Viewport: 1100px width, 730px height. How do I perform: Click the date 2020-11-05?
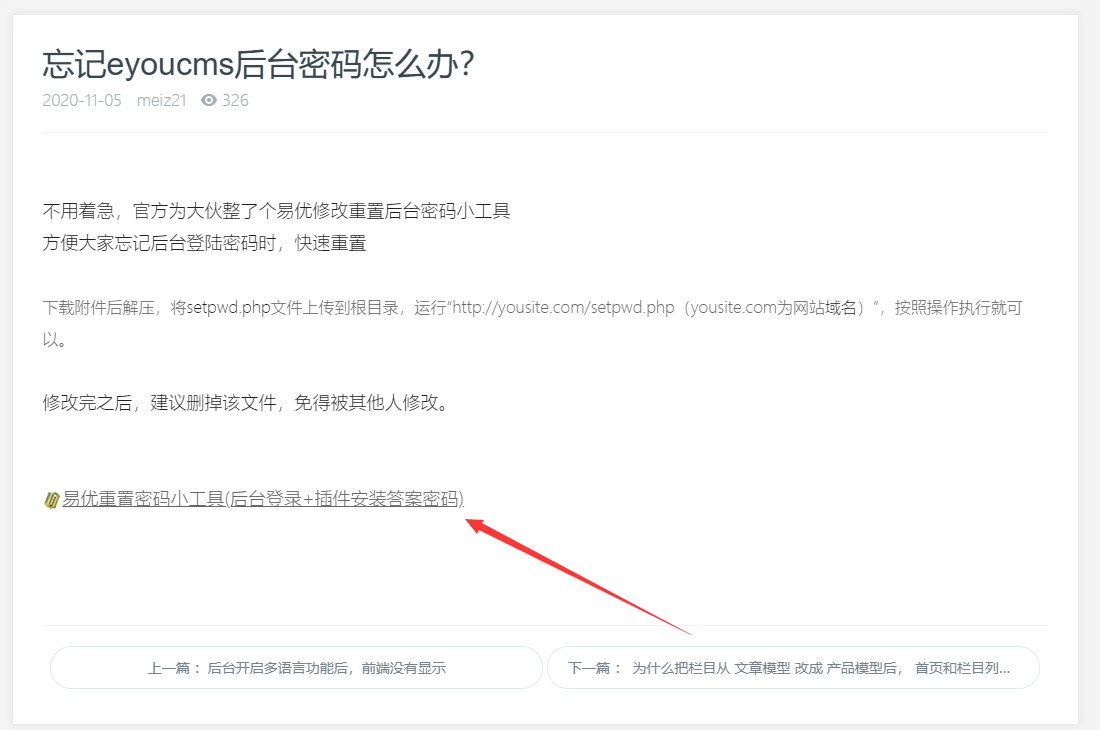(x=82, y=100)
